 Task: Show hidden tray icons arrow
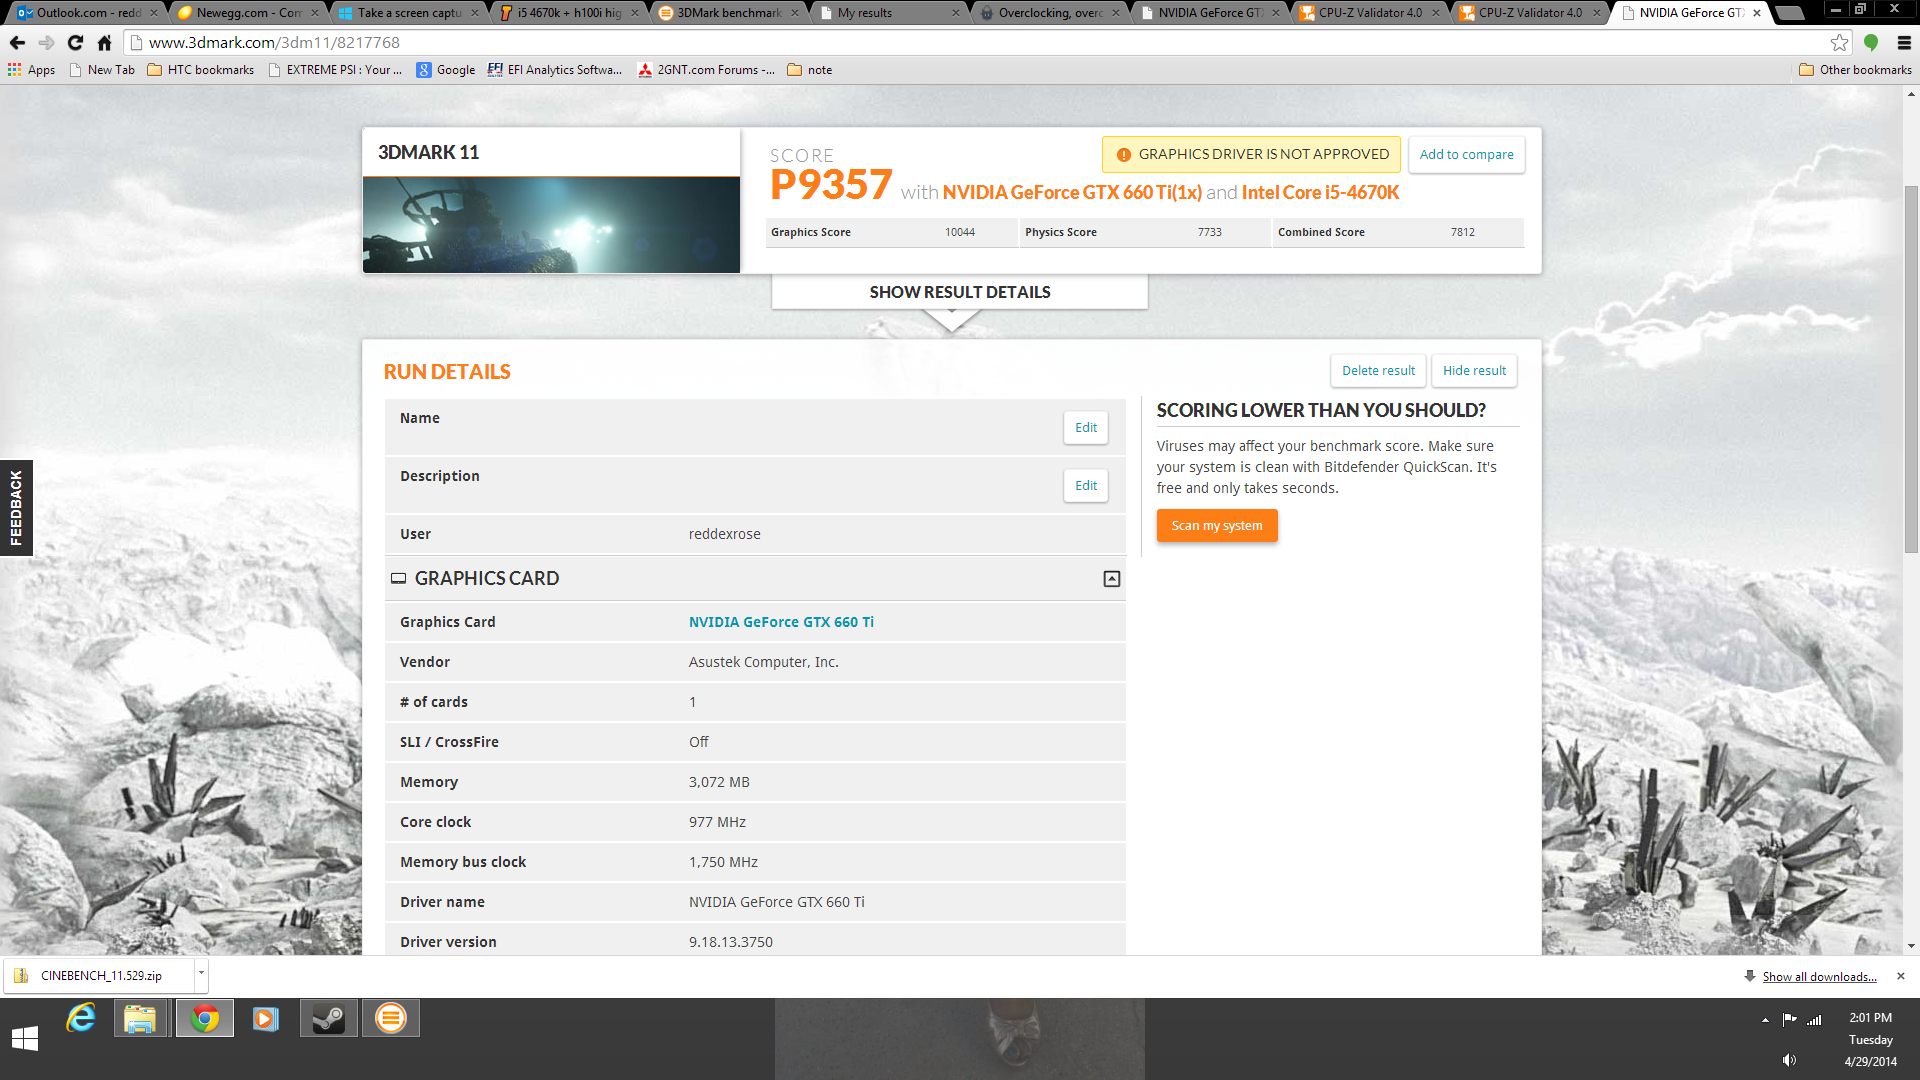[x=1765, y=1020]
